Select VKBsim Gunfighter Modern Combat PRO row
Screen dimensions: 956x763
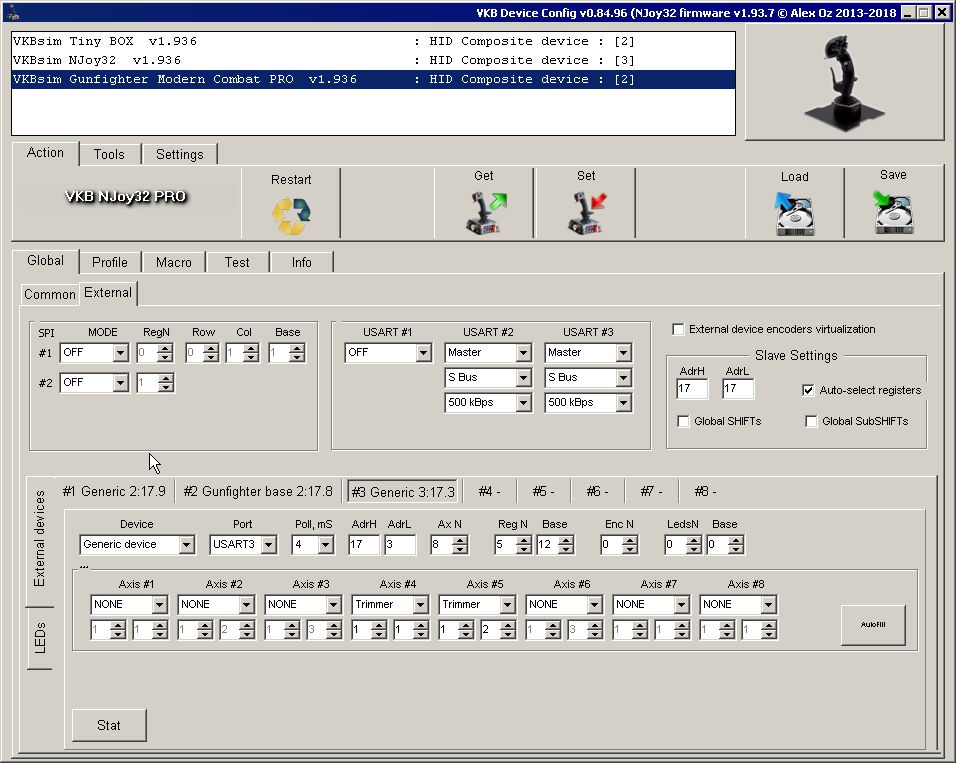click(x=373, y=79)
